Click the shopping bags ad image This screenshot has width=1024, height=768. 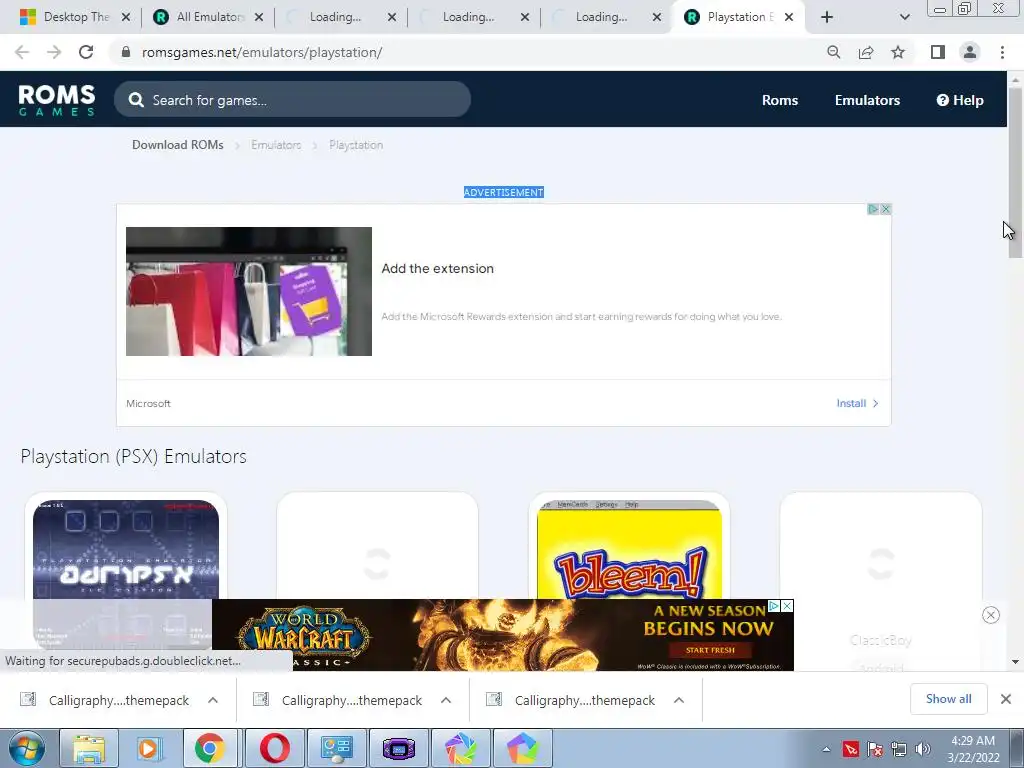pyautogui.click(x=249, y=291)
